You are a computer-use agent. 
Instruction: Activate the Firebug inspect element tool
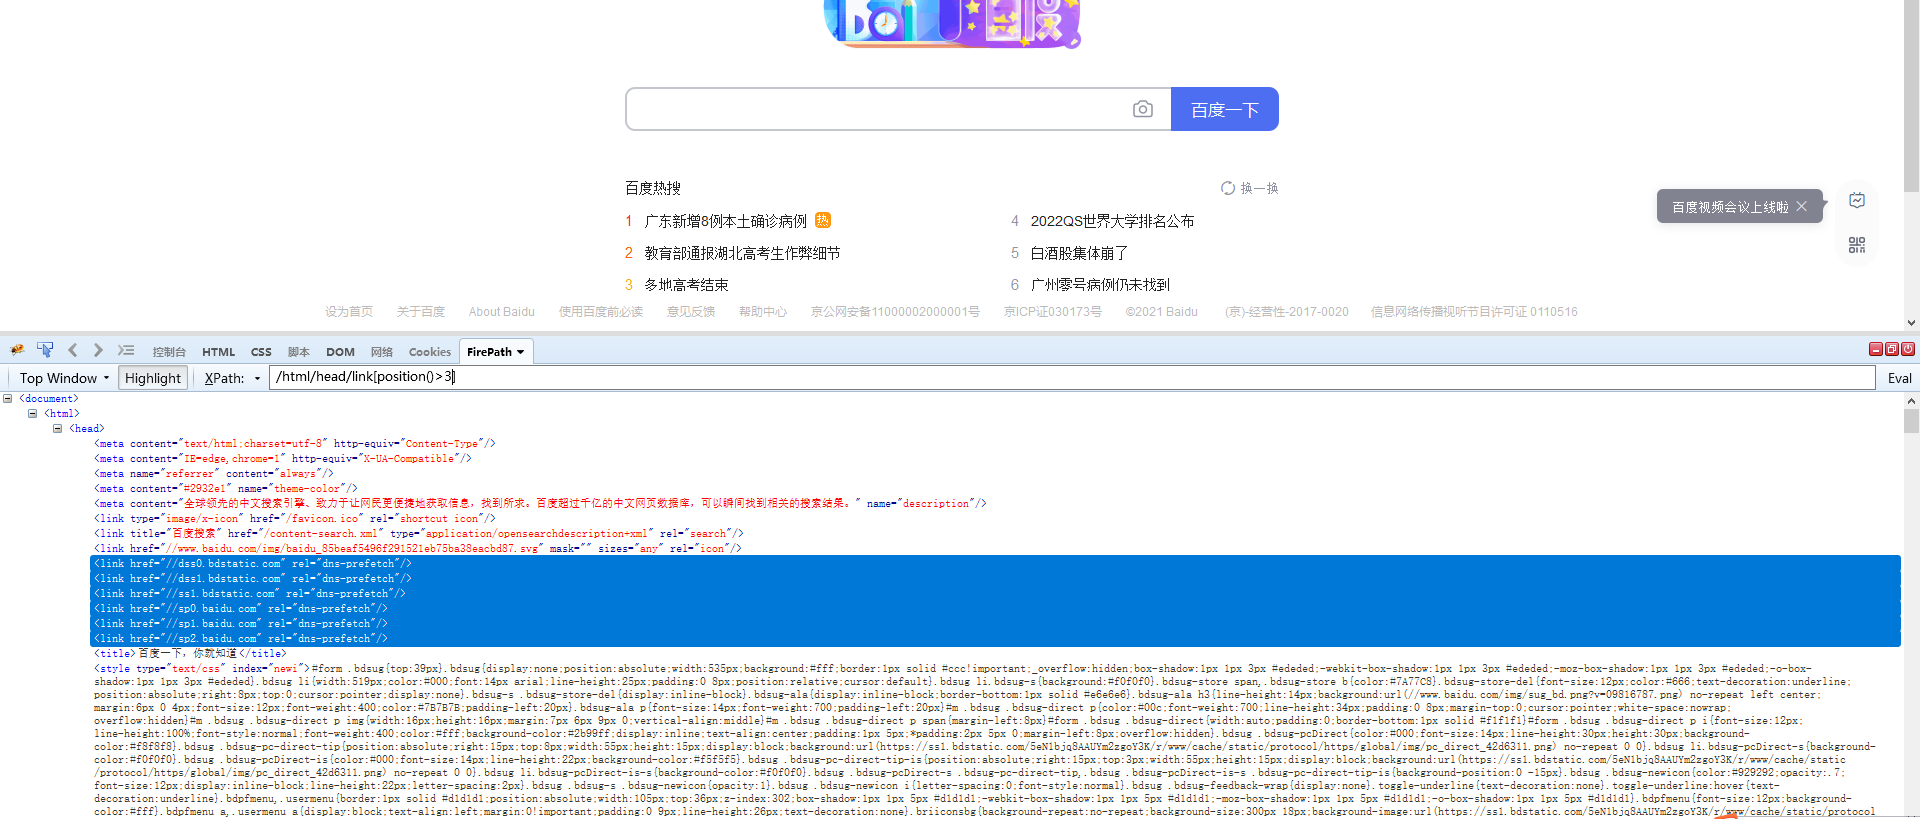45,350
